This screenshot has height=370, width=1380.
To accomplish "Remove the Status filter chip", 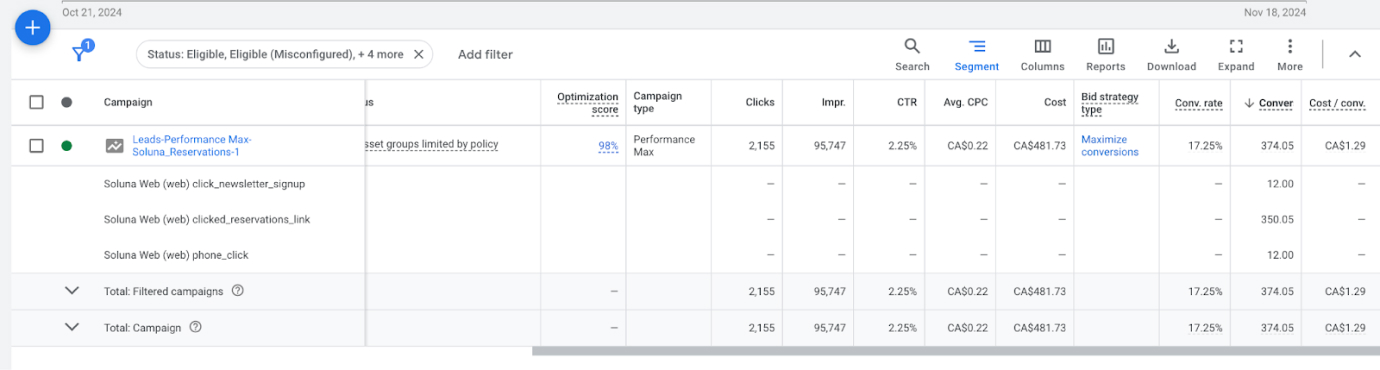I will pos(419,54).
